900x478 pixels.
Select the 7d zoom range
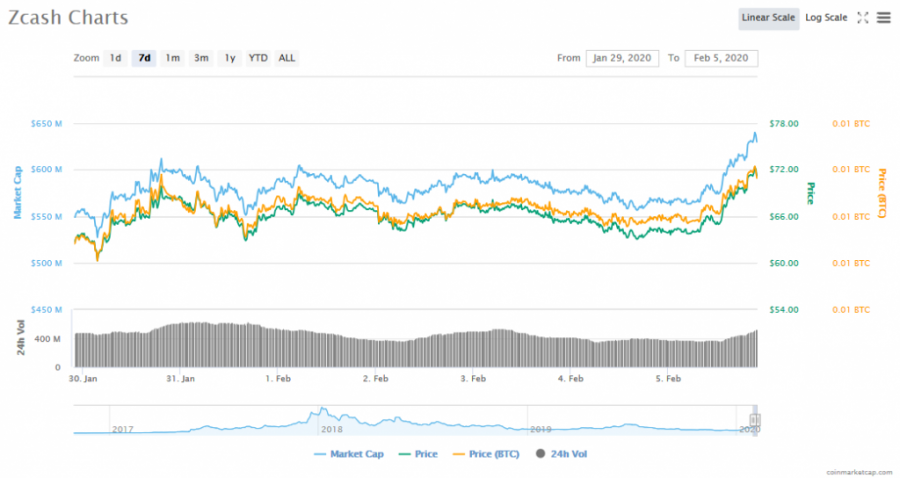click(x=144, y=58)
